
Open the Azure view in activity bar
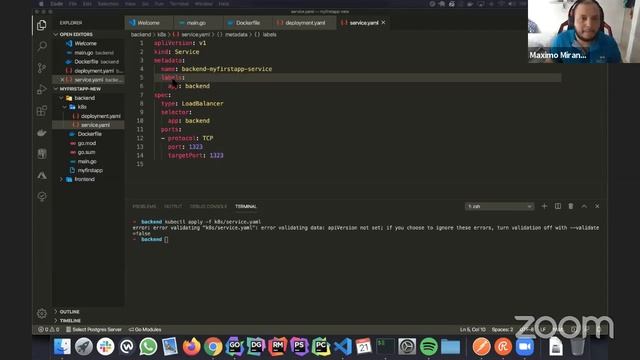pyautogui.click(x=42, y=176)
